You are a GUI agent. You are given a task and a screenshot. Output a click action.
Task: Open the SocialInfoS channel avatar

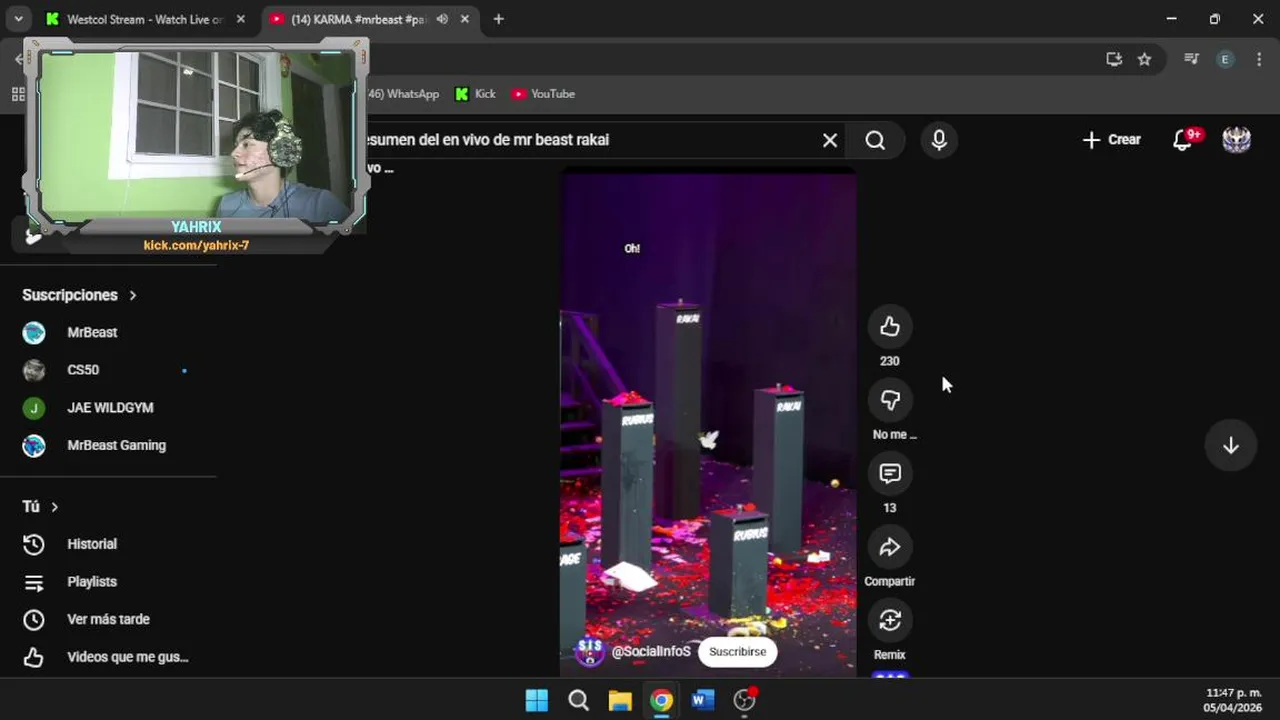pos(590,652)
